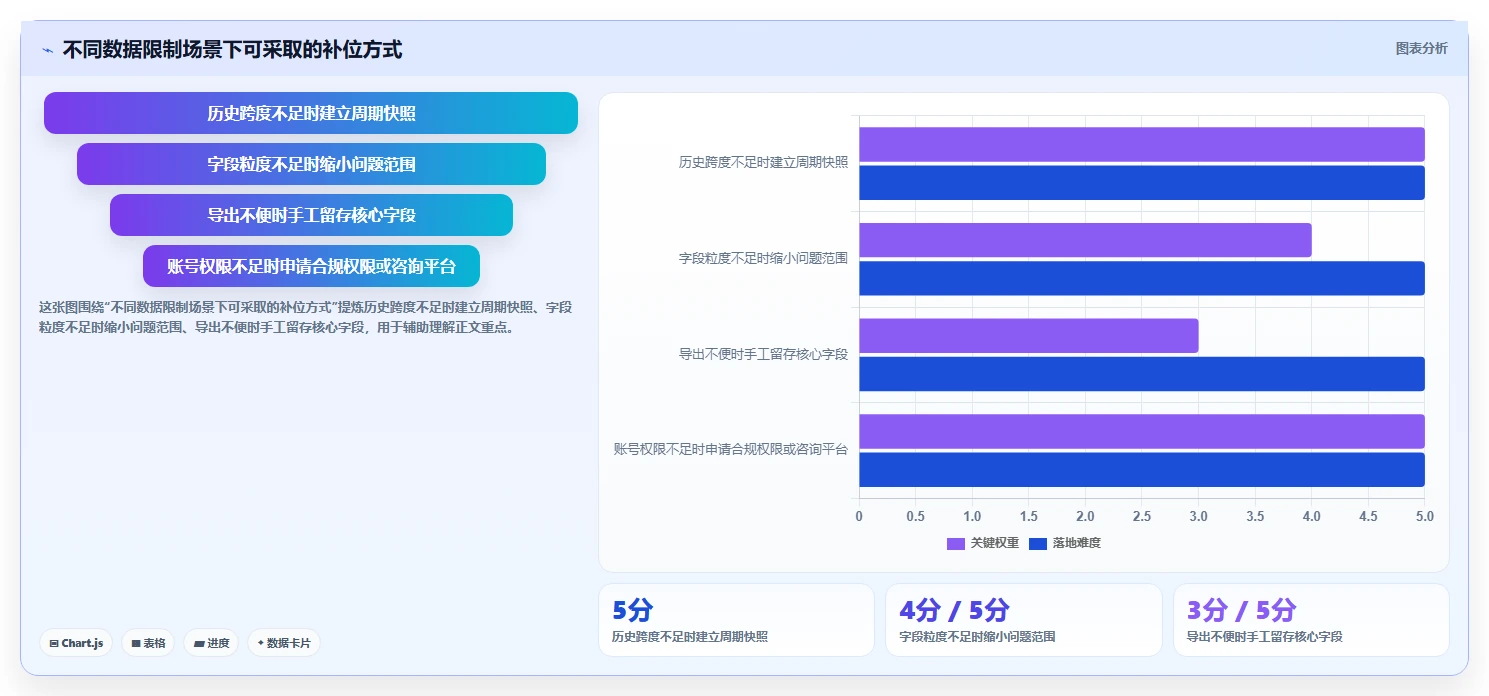Click purple 关键权重 bar for 导出不便时手工留存核心字段

[1028, 335]
